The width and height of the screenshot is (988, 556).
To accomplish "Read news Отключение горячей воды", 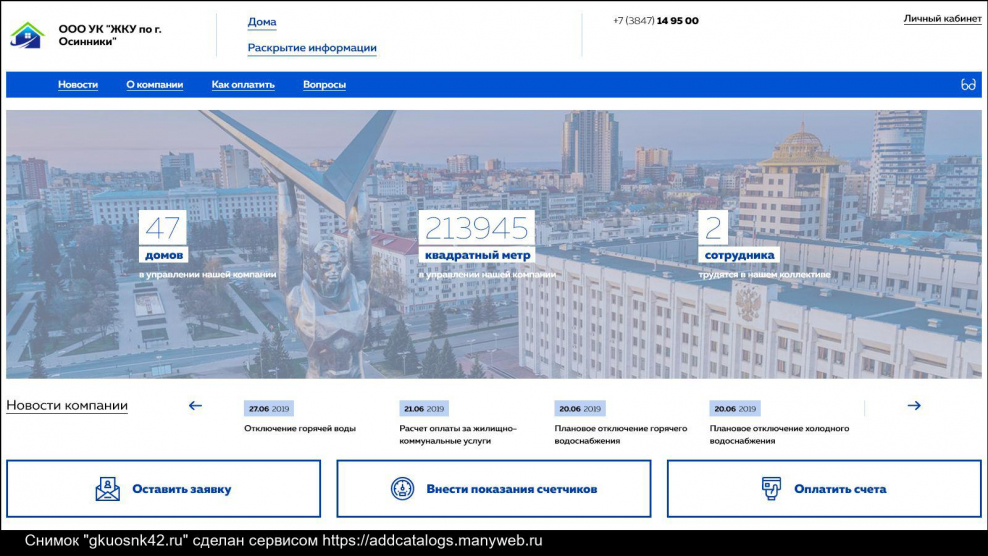I will point(299,429).
